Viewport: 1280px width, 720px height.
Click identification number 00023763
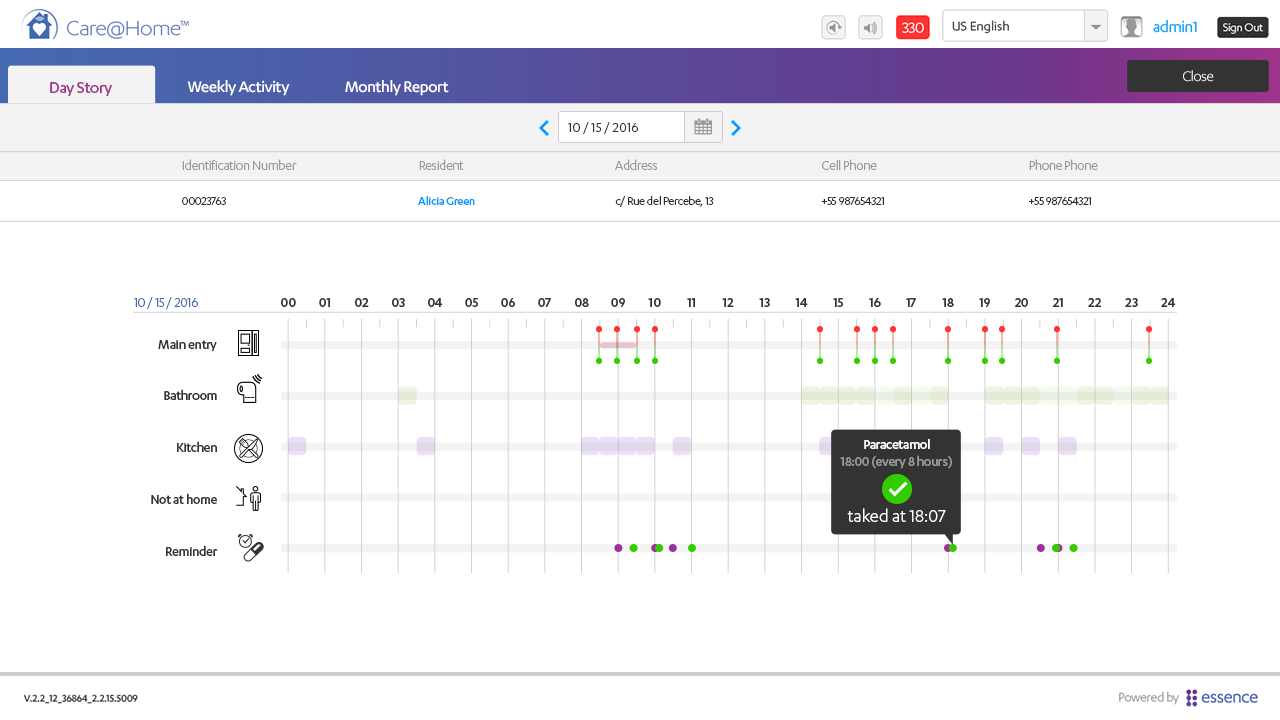point(204,201)
